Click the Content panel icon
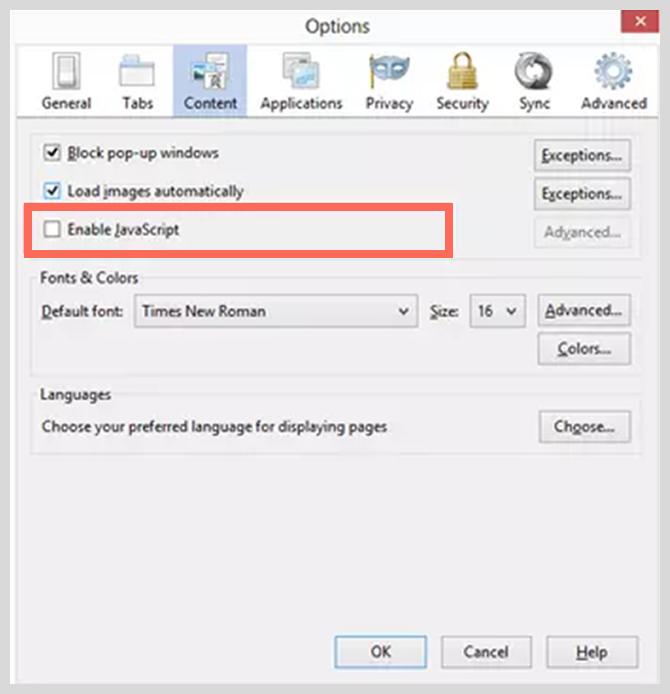This screenshot has height=694, width=670. point(210,71)
